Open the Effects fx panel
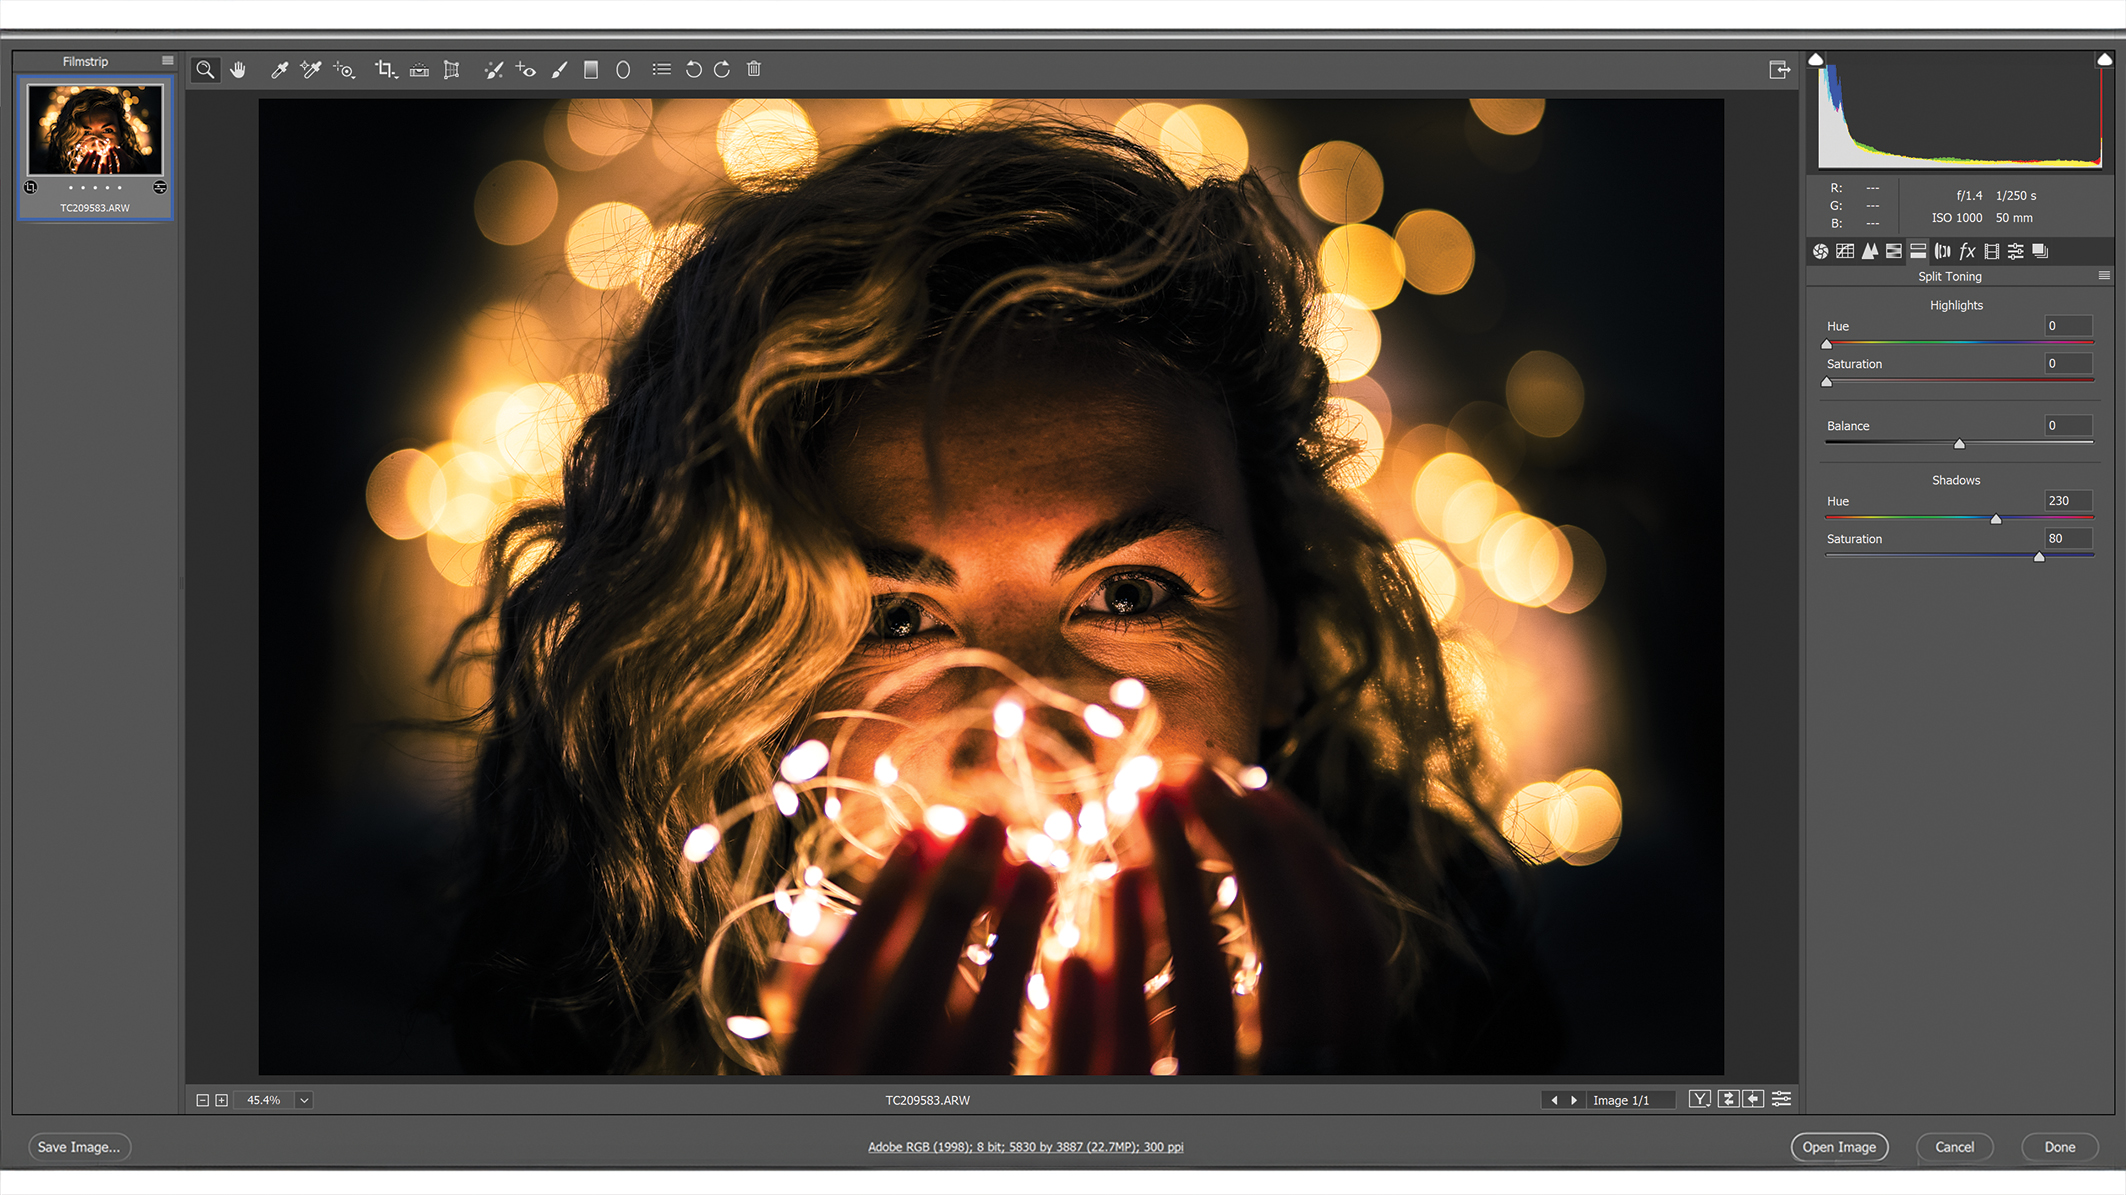Viewport: 2126px width, 1195px height. 1966,251
